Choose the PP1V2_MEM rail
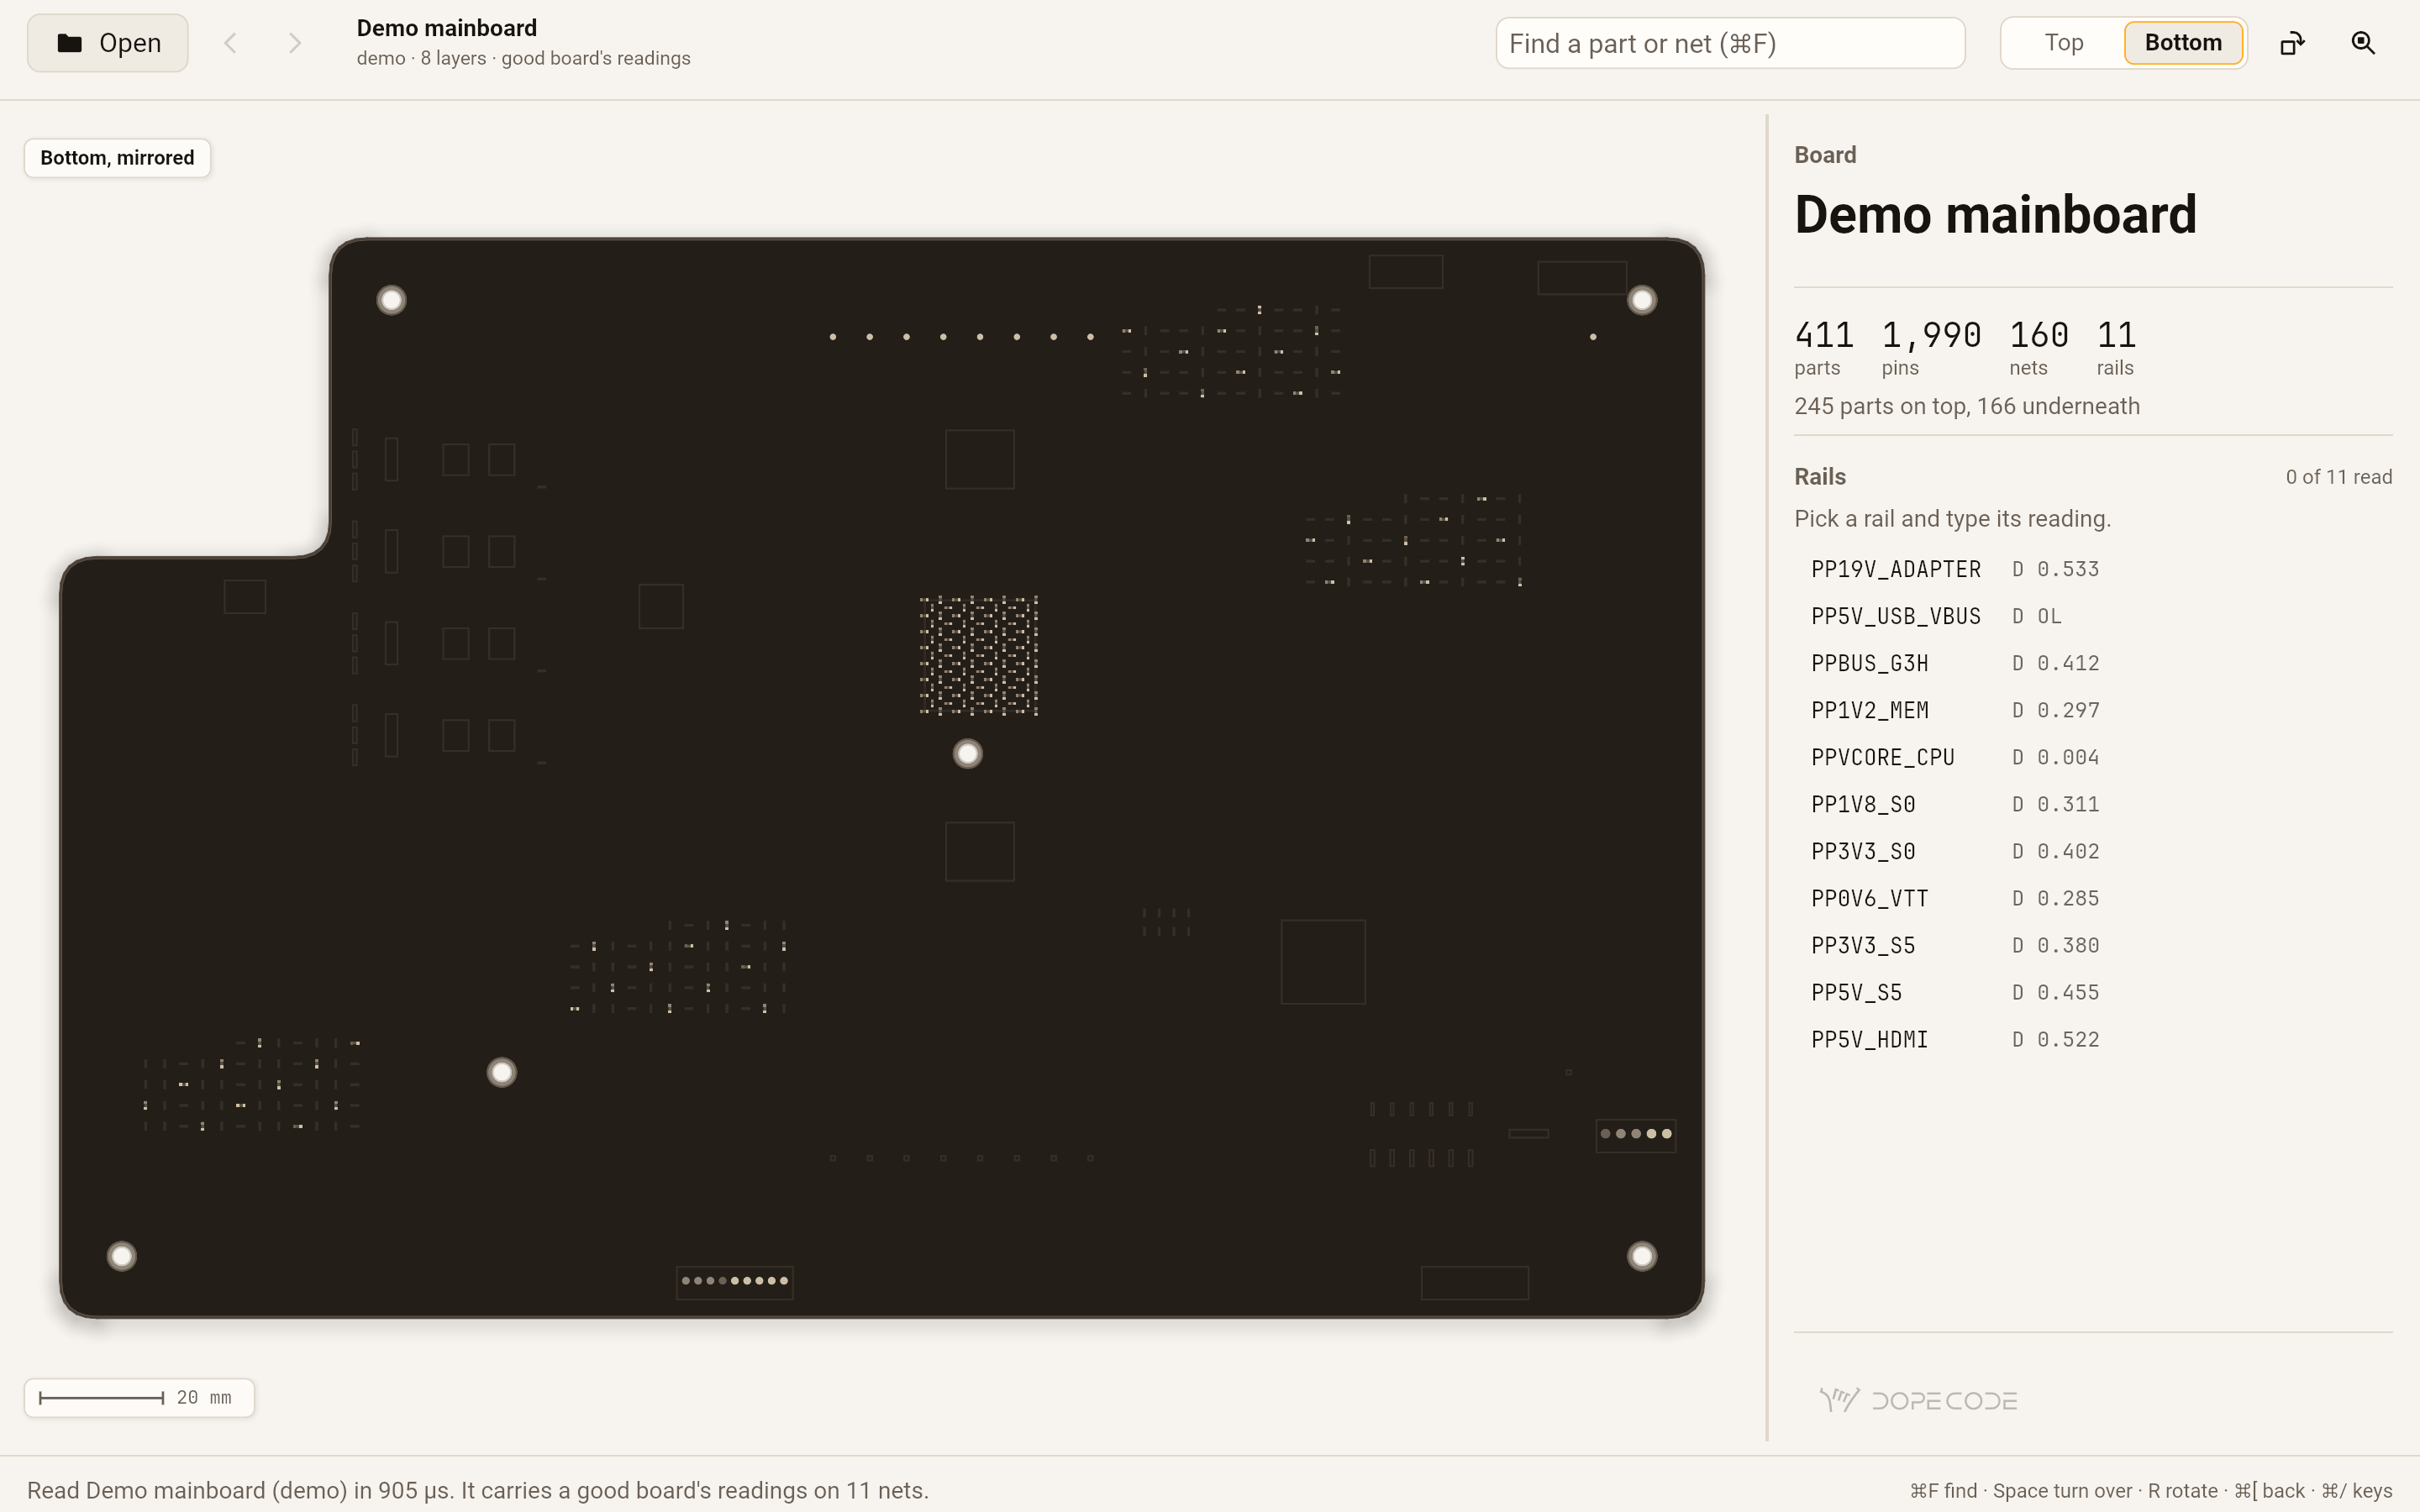The image size is (2420, 1512). pyautogui.click(x=2093, y=710)
